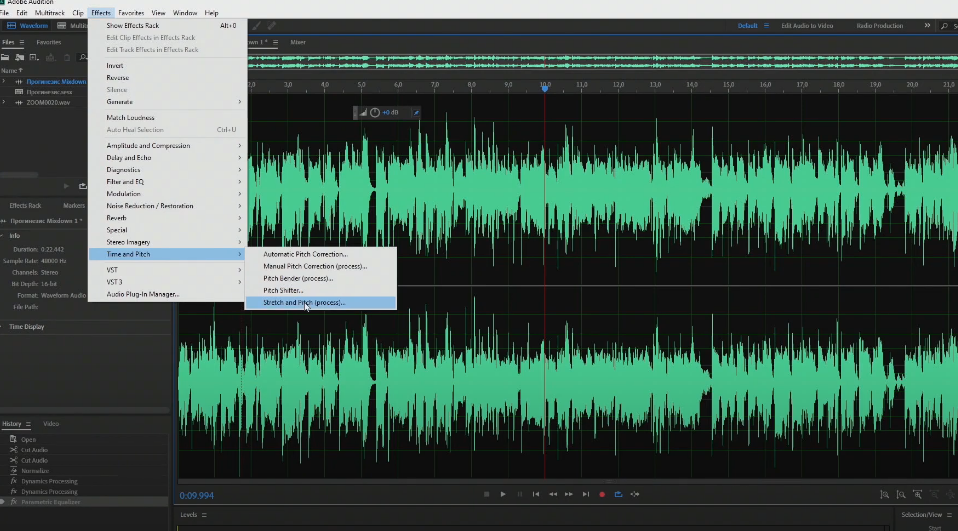Click the workspace overflow double-chevron

point(927,26)
